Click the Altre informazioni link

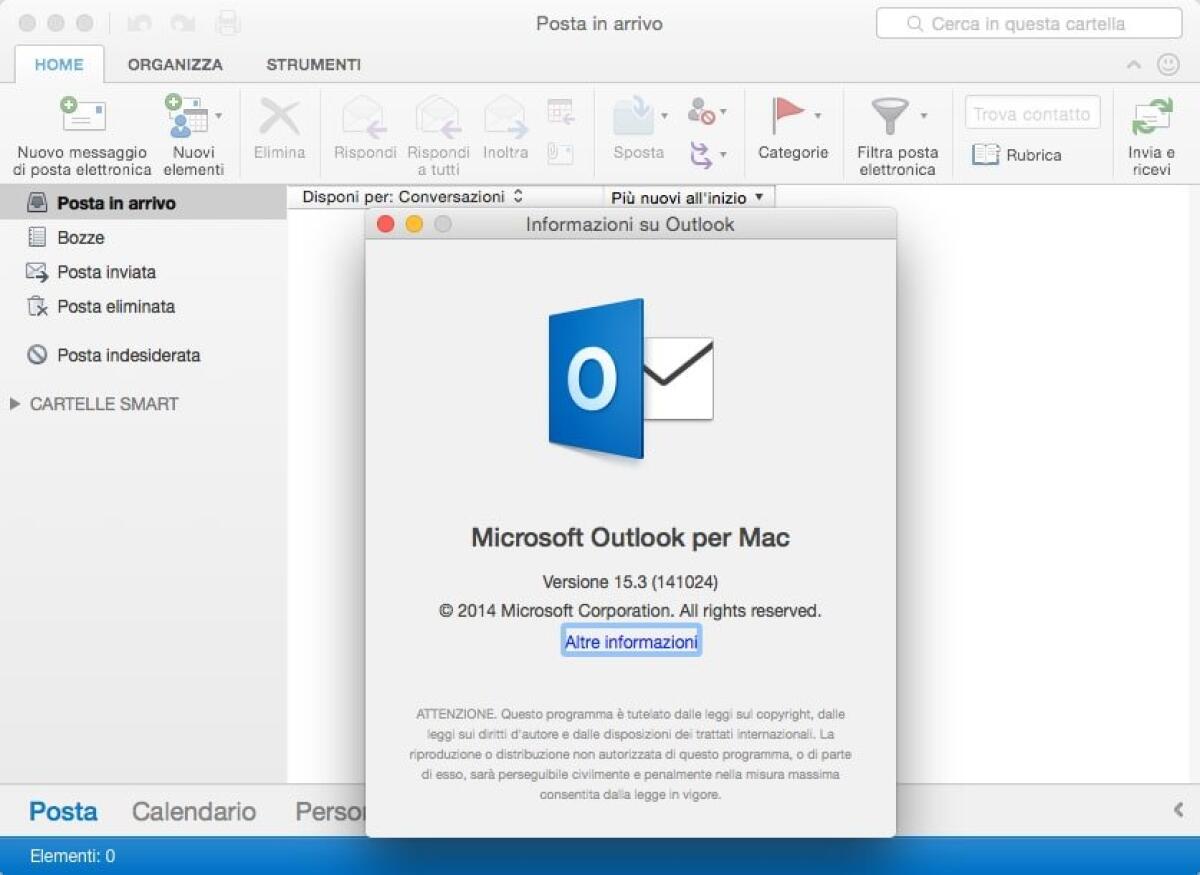[630, 641]
